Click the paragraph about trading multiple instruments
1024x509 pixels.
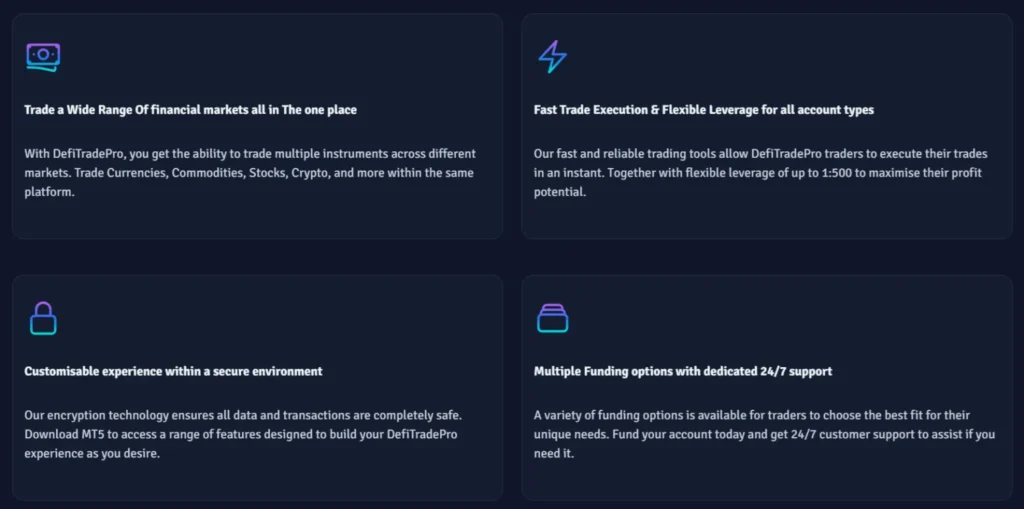(x=250, y=173)
